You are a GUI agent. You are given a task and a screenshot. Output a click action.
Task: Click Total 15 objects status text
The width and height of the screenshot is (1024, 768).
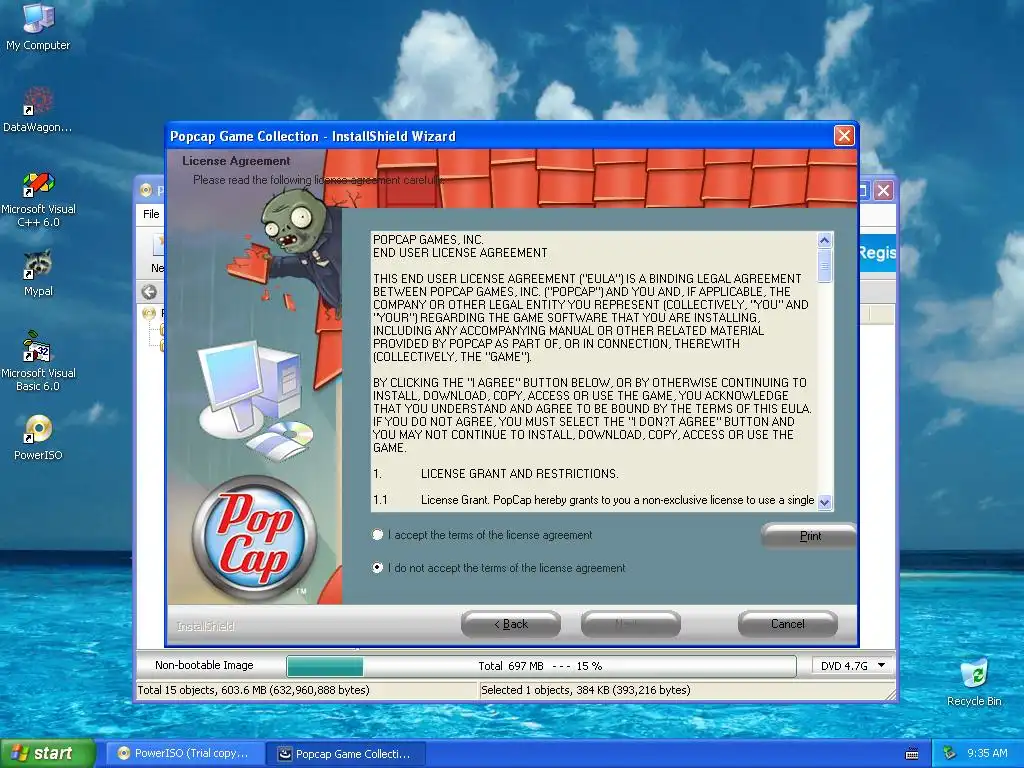coord(253,690)
